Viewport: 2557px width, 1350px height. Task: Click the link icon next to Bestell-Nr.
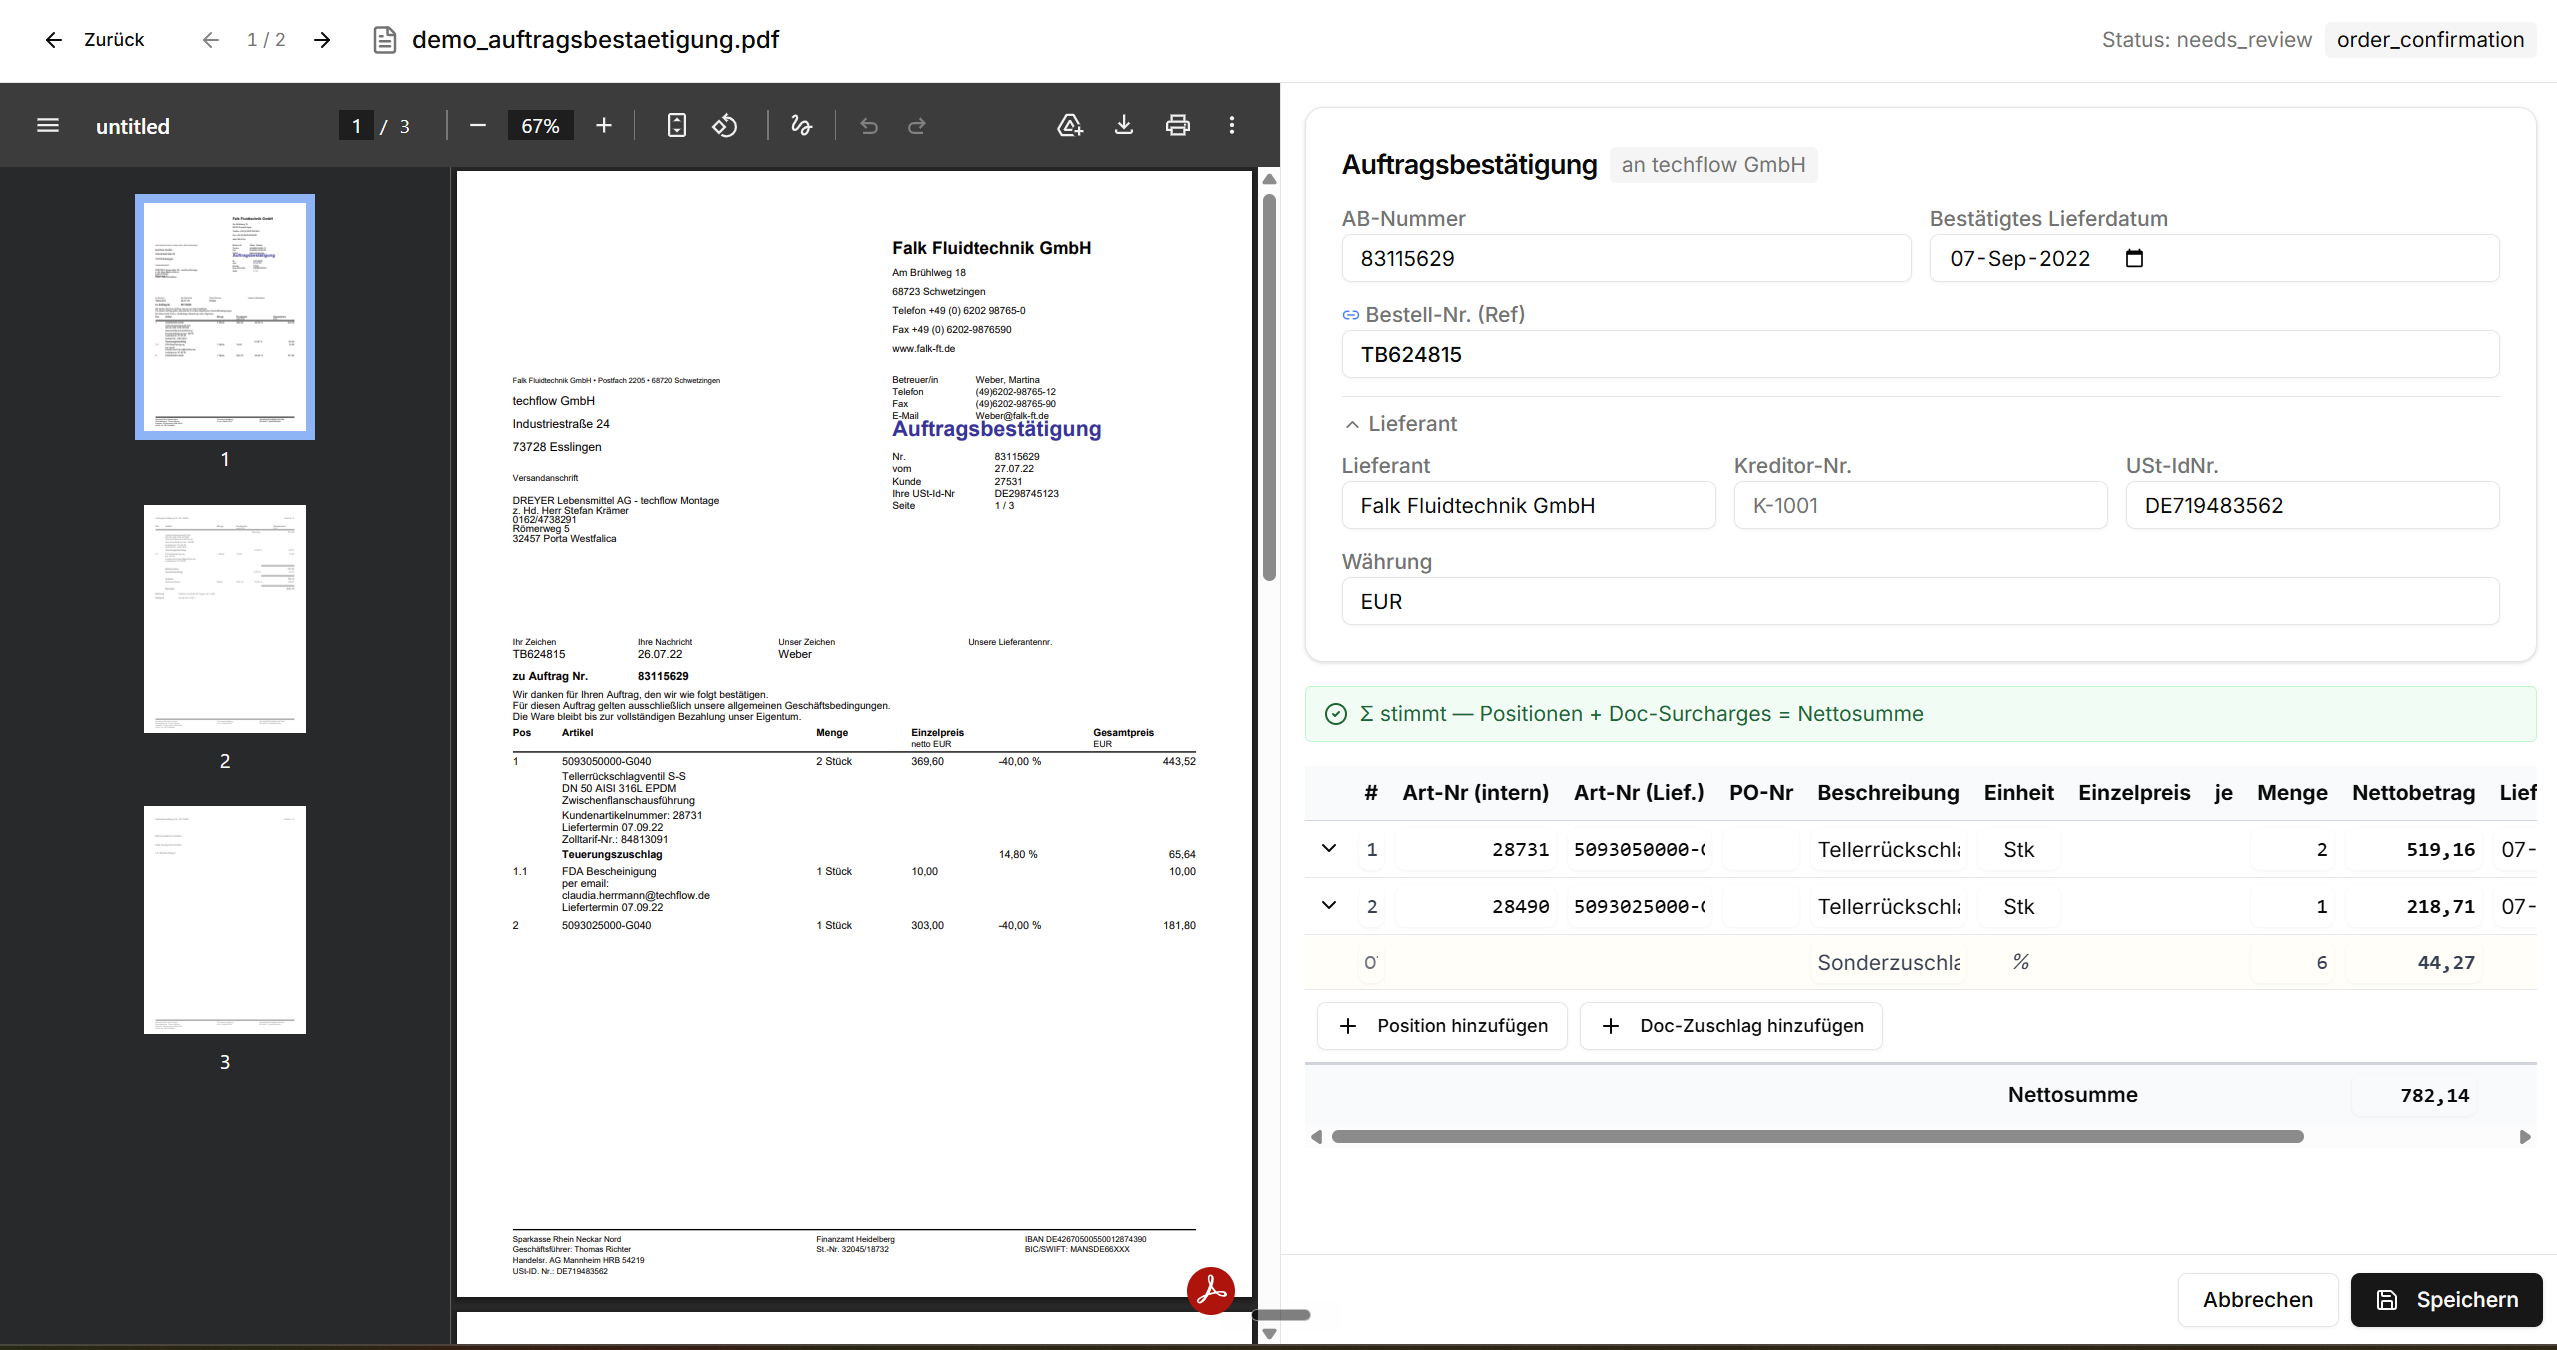point(1351,315)
